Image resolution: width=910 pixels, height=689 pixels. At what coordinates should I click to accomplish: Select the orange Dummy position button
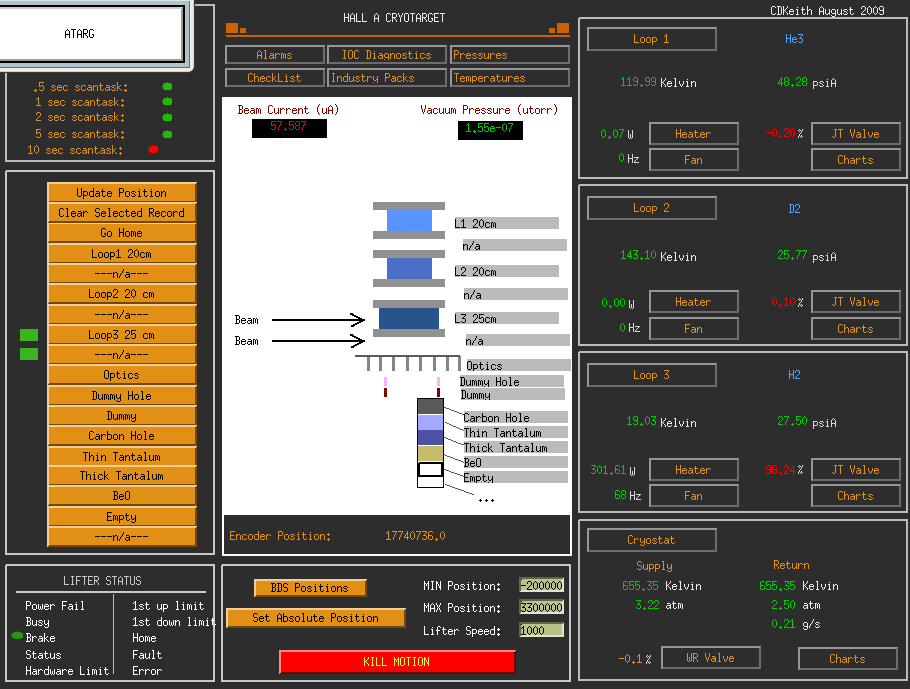click(x=122, y=416)
